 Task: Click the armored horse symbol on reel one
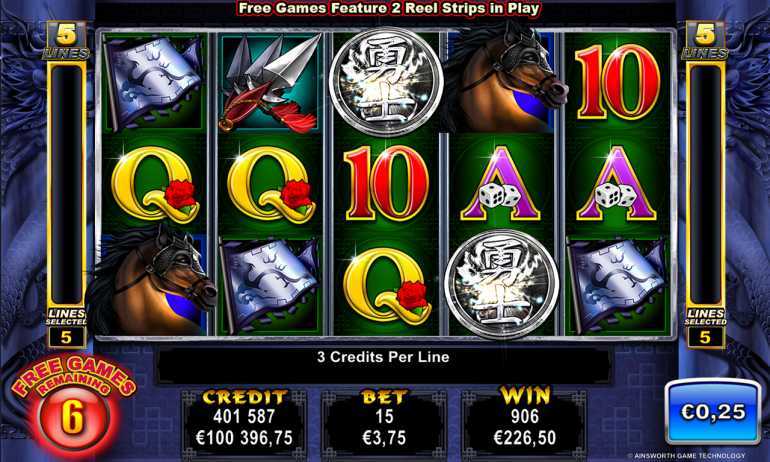(153, 282)
